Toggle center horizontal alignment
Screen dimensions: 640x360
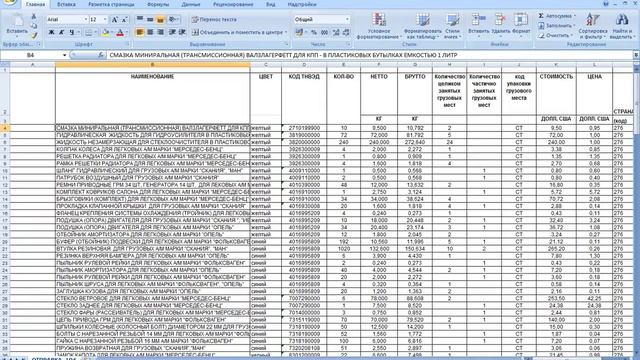click(150, 32)
